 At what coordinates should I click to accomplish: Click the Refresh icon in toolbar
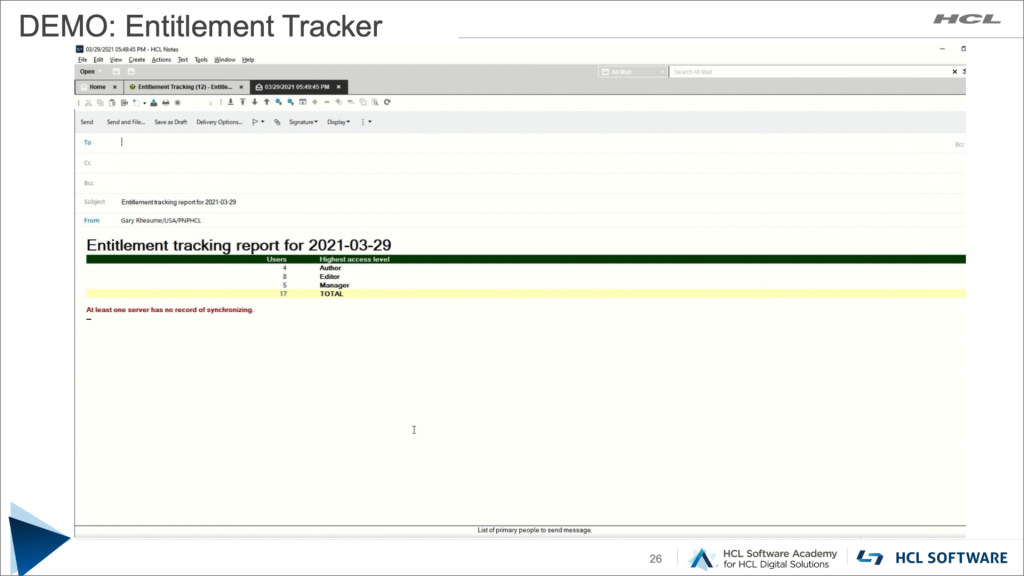point(387,102)
